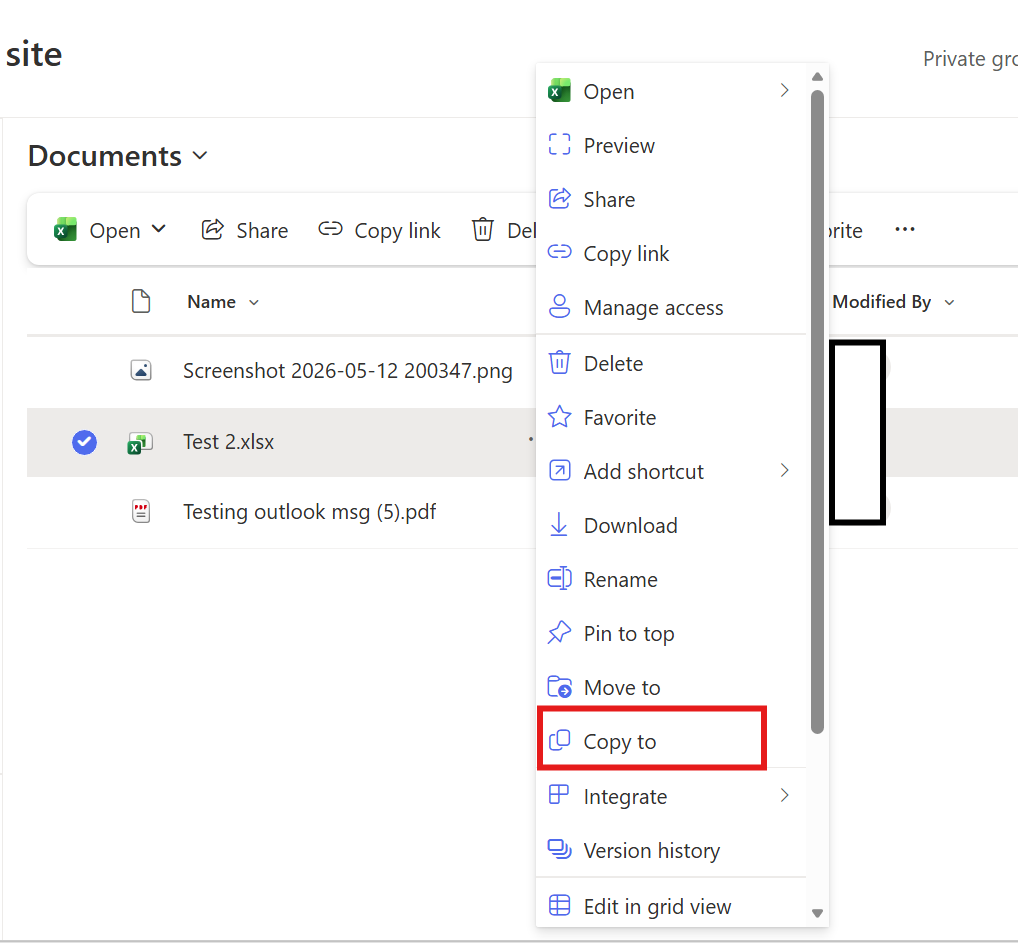The image size is (1018, 943).
Task: Click the Manage access person icon
Action: pos(559,307)
